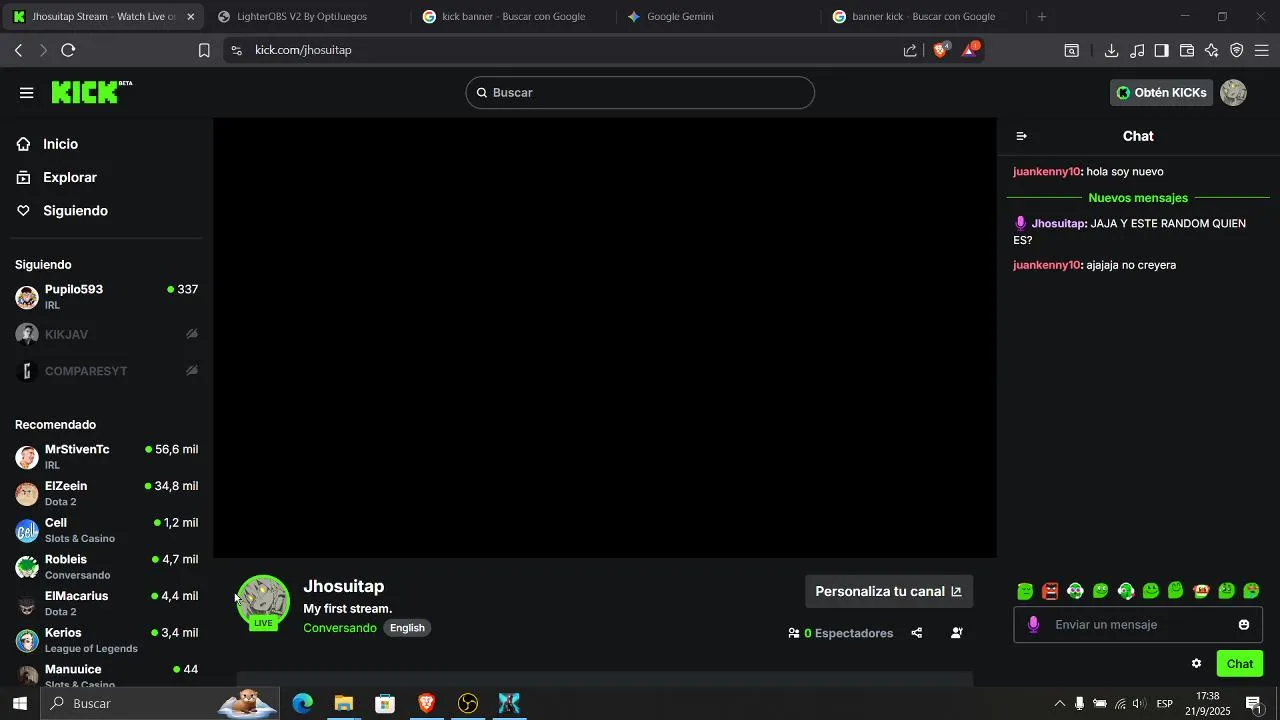
Task: Close the Jhosuitap Stream tab
Action: [x=191, y=17]
